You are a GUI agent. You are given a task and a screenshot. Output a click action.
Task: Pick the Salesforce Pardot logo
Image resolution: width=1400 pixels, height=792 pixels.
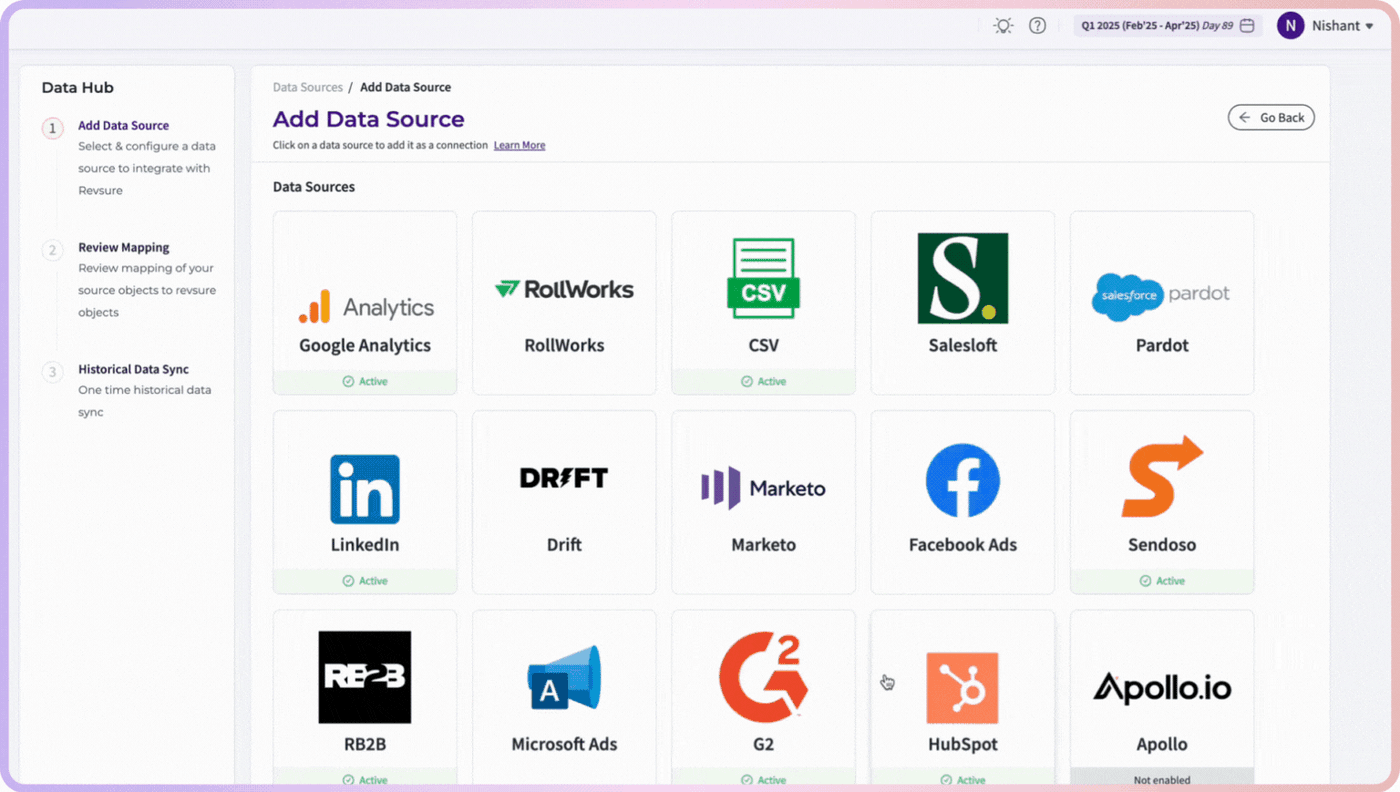1161,296
